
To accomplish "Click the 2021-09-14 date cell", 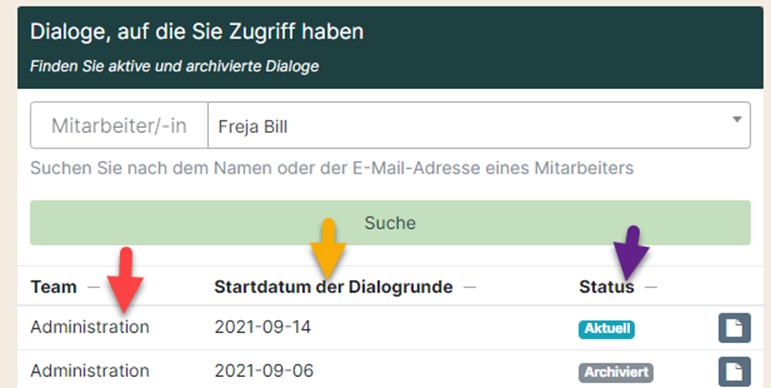I will click(x=263, y=327).
